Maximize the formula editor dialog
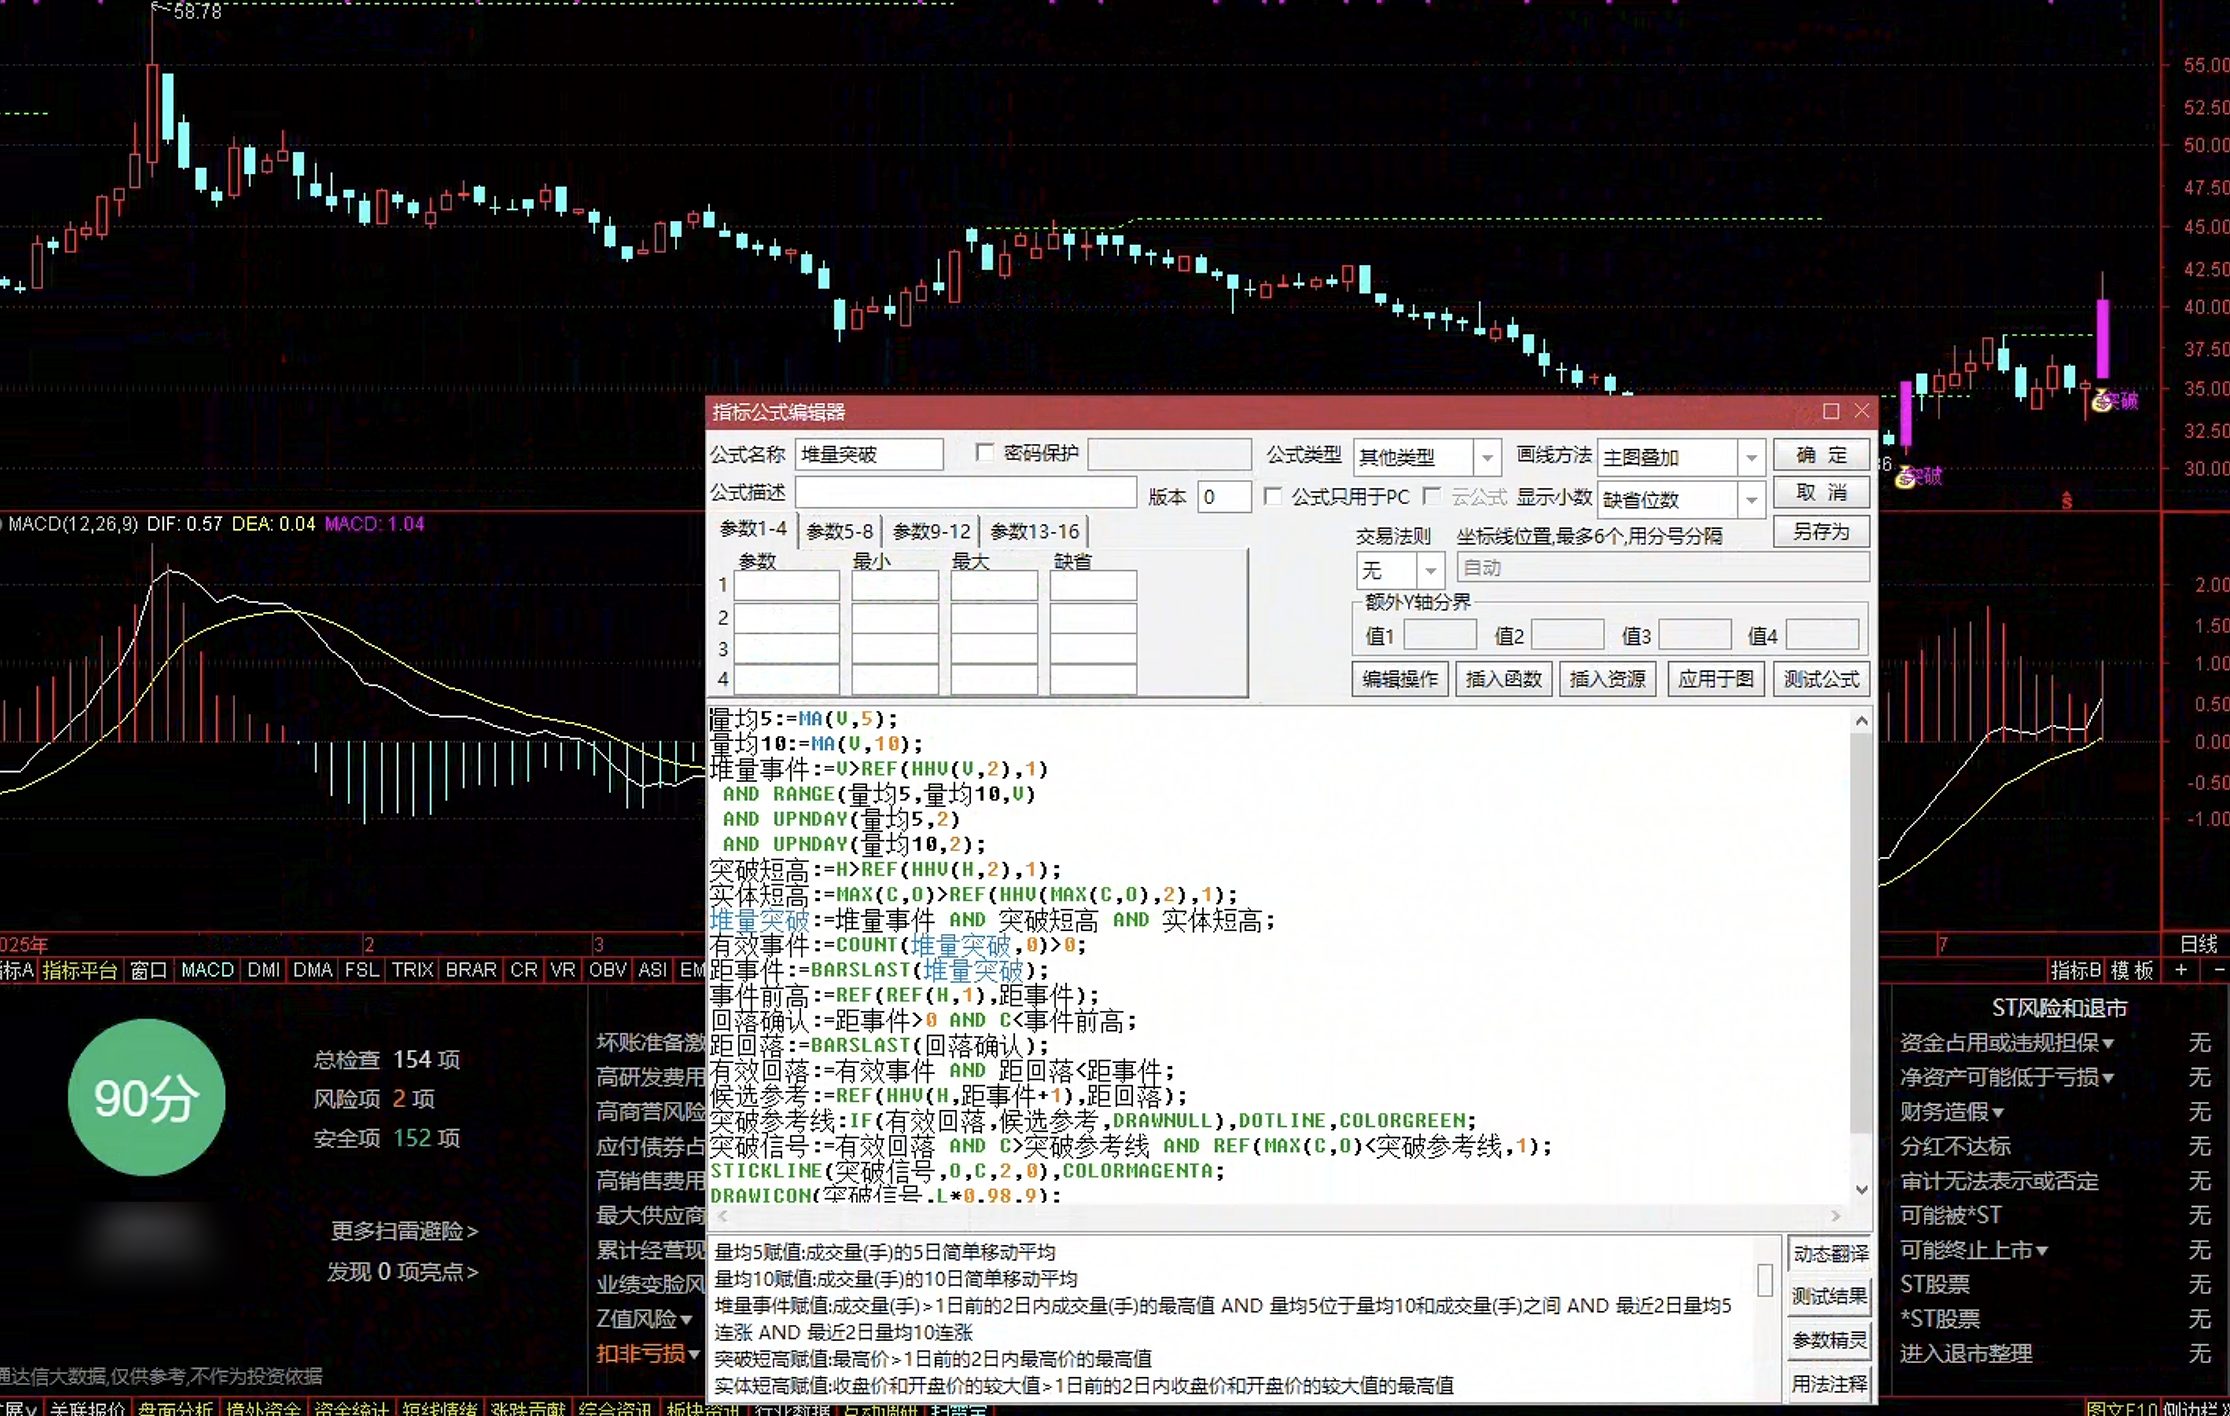This screenshot has height=1416, width=2230. pyautogui.click(x=1831, y=411)
